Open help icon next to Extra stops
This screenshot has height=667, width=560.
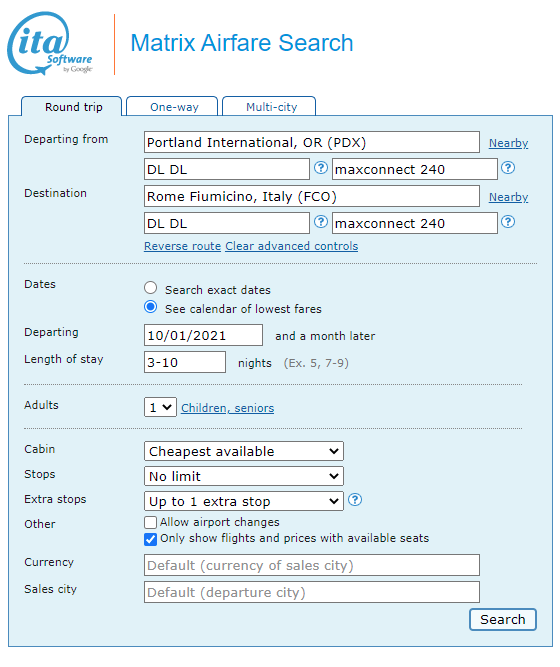point(355,499)
